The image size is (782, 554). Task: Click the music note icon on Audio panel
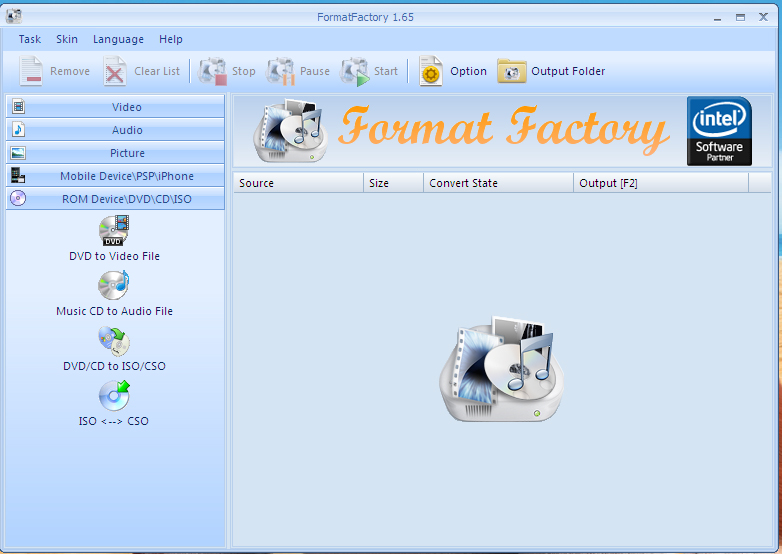[18, 129]
